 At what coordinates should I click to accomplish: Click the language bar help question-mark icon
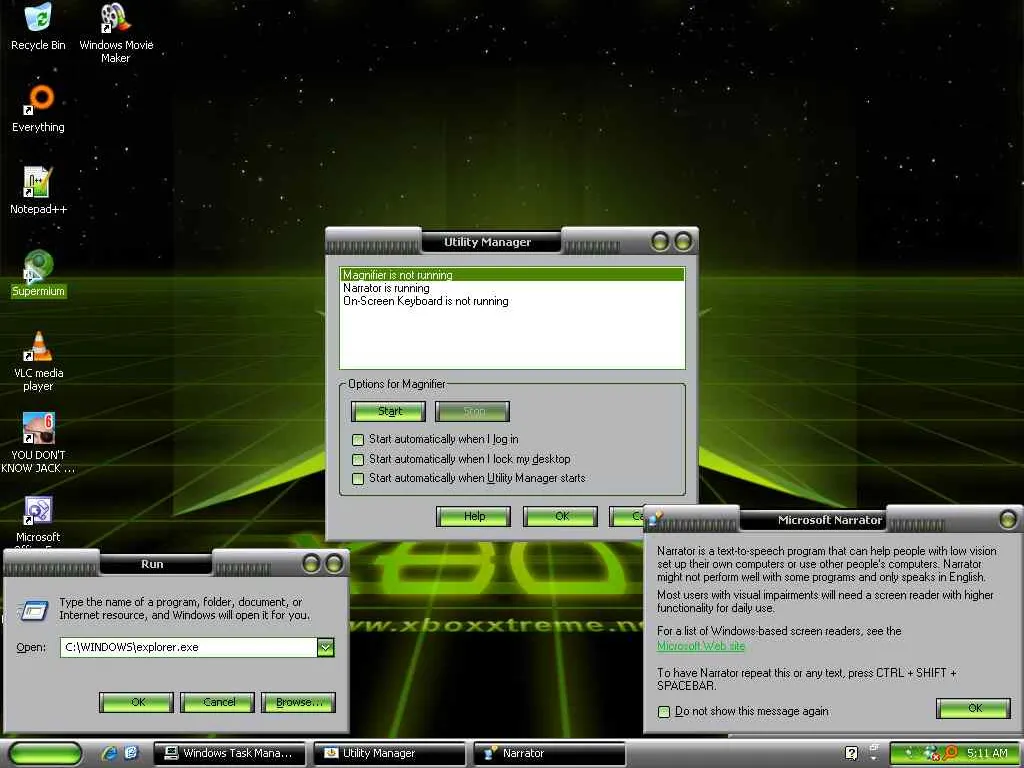(x=852, y=753)
